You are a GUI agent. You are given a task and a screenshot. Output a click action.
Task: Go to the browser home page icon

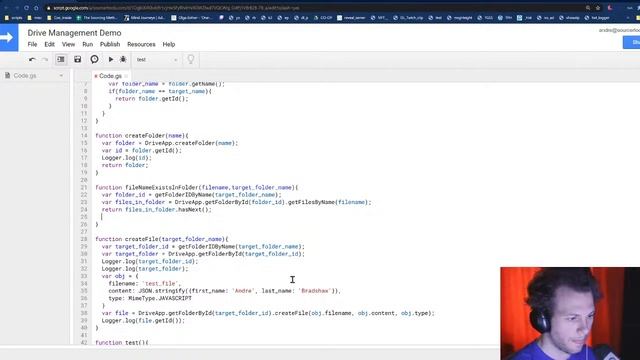(x=36, y=8)
